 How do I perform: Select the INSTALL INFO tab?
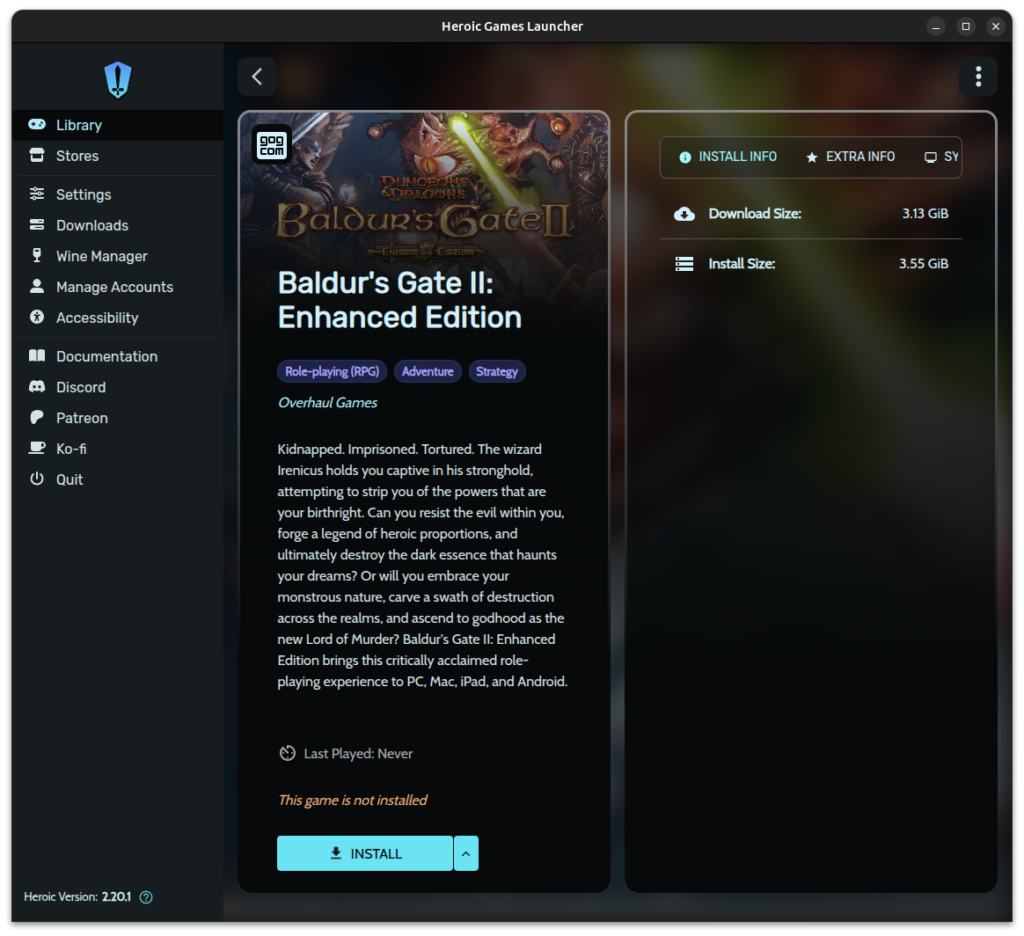pos(727,157)
